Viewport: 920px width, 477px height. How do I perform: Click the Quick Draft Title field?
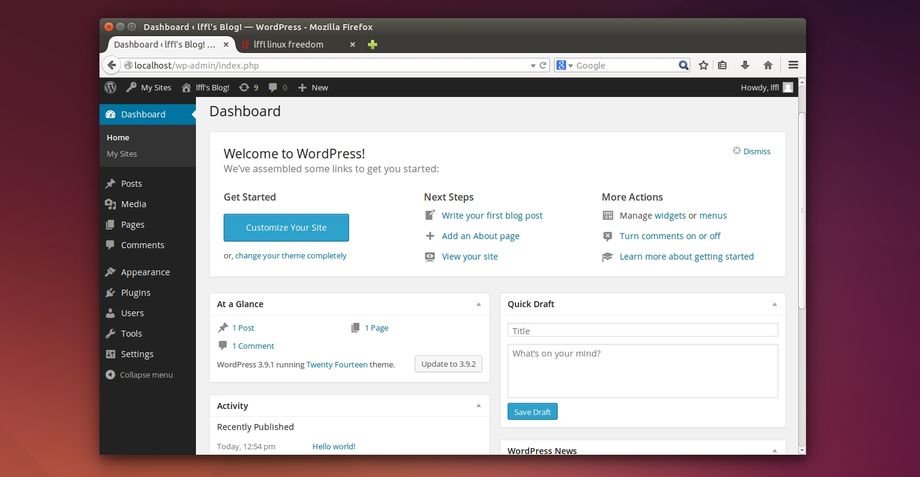[x=642, y=331]
